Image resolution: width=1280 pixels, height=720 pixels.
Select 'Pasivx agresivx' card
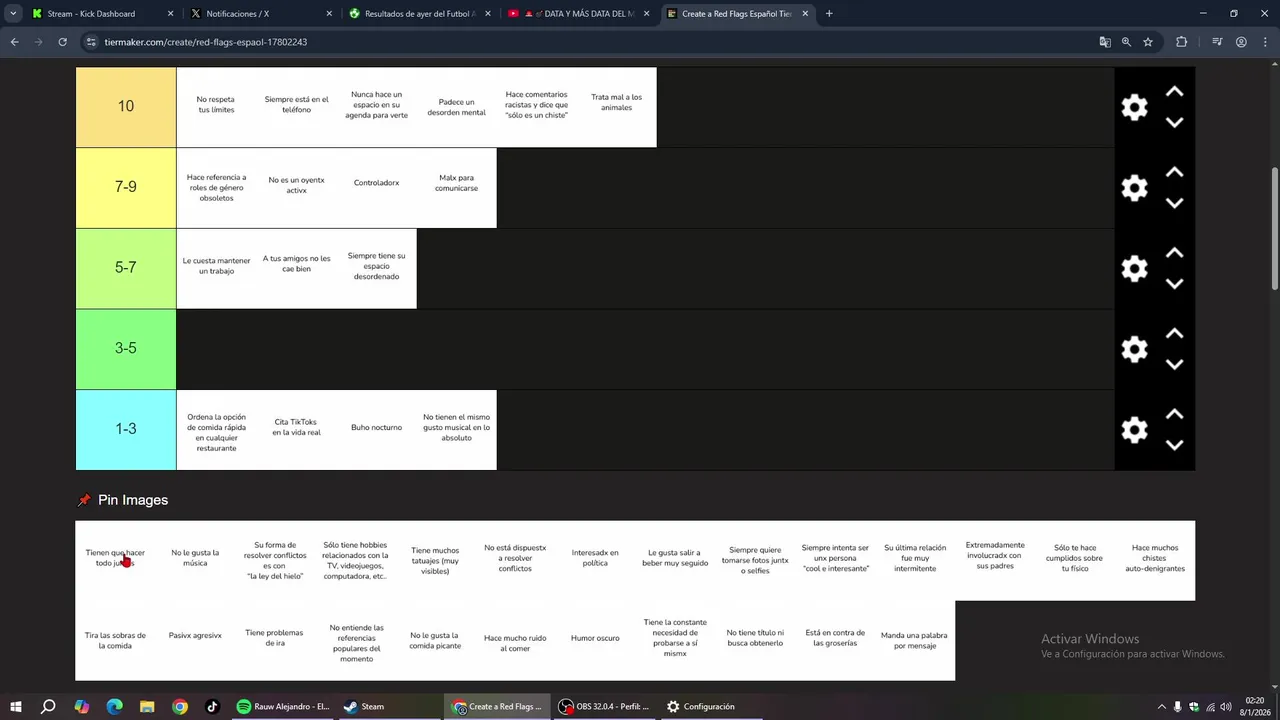tap(195, 640)
